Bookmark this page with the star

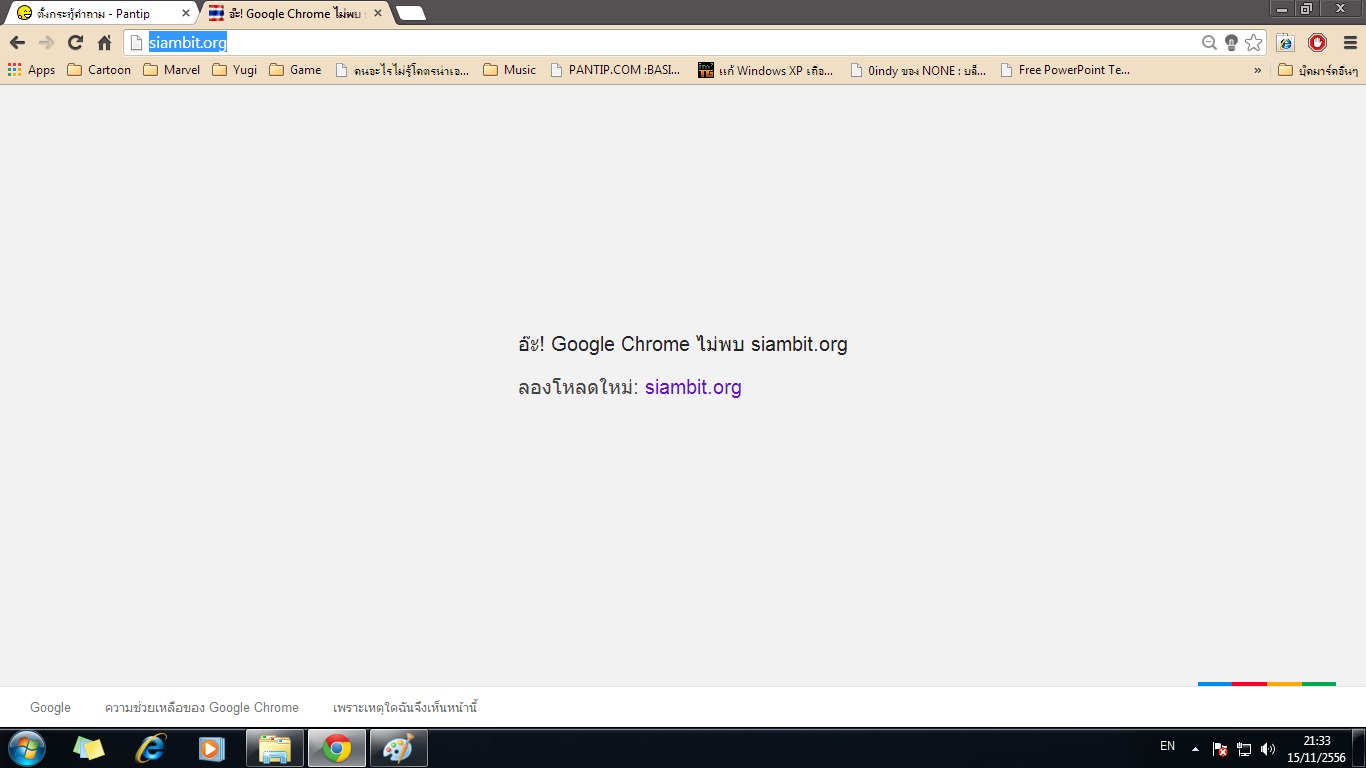[1253, 42]
